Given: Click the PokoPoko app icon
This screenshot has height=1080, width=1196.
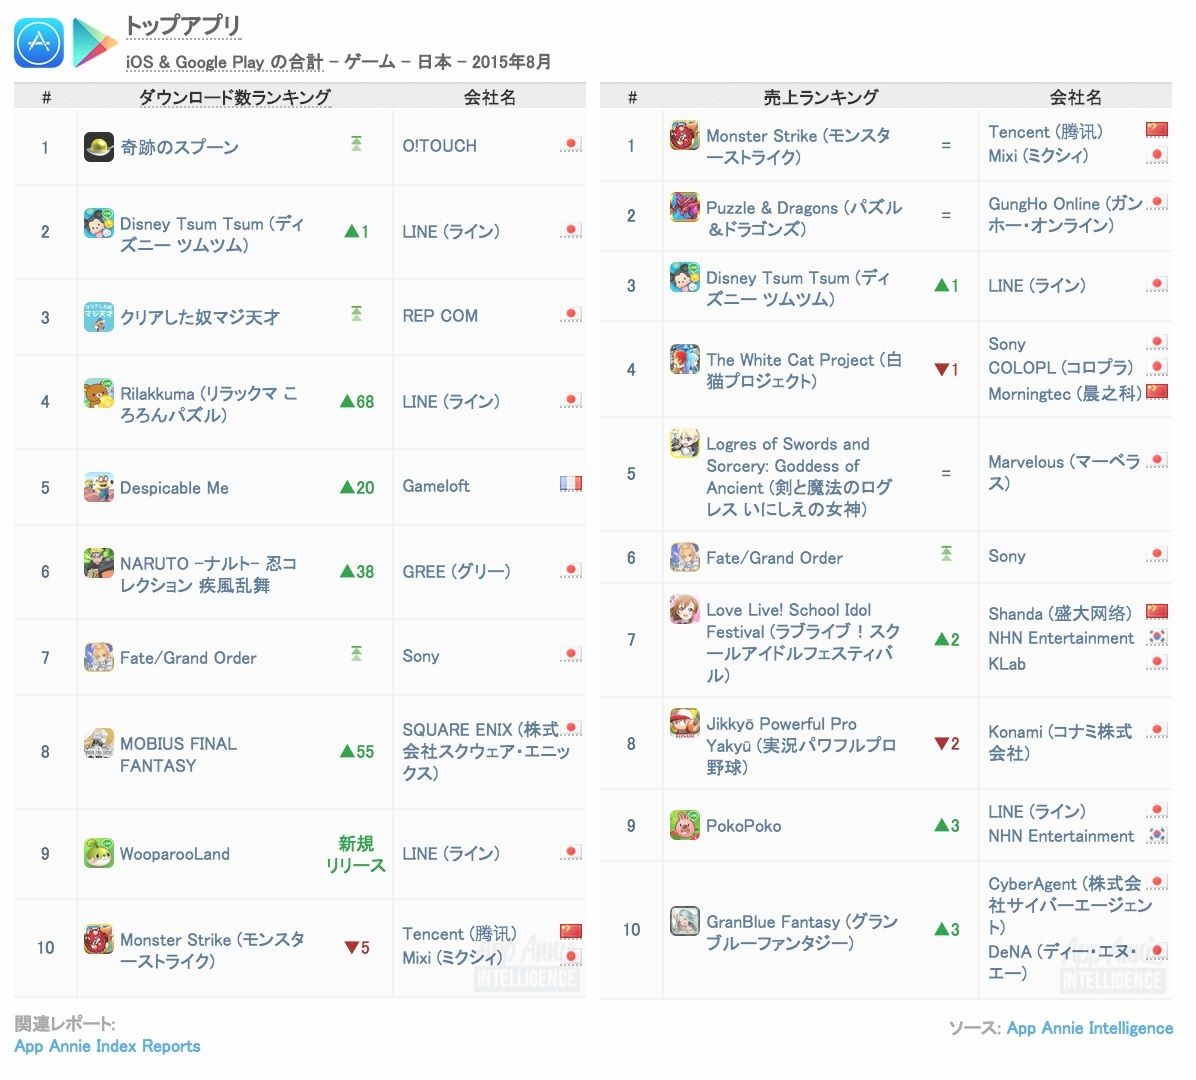Looking at the screenshot, I should pyautogui.click(x=684, y=825).
